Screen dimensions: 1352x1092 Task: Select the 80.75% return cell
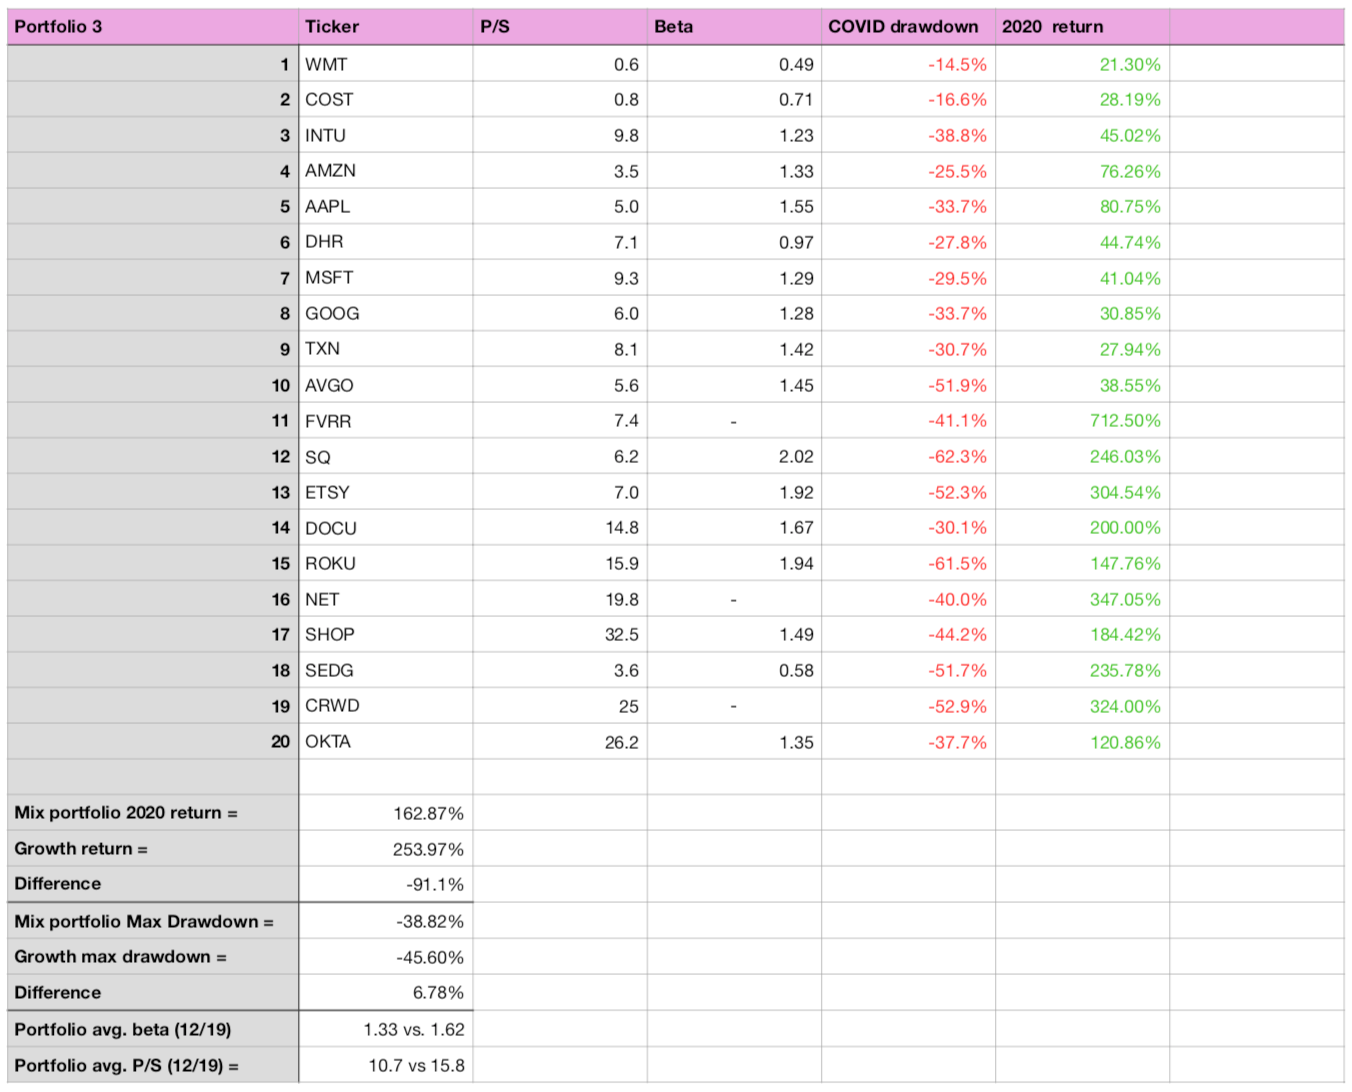1082,206
